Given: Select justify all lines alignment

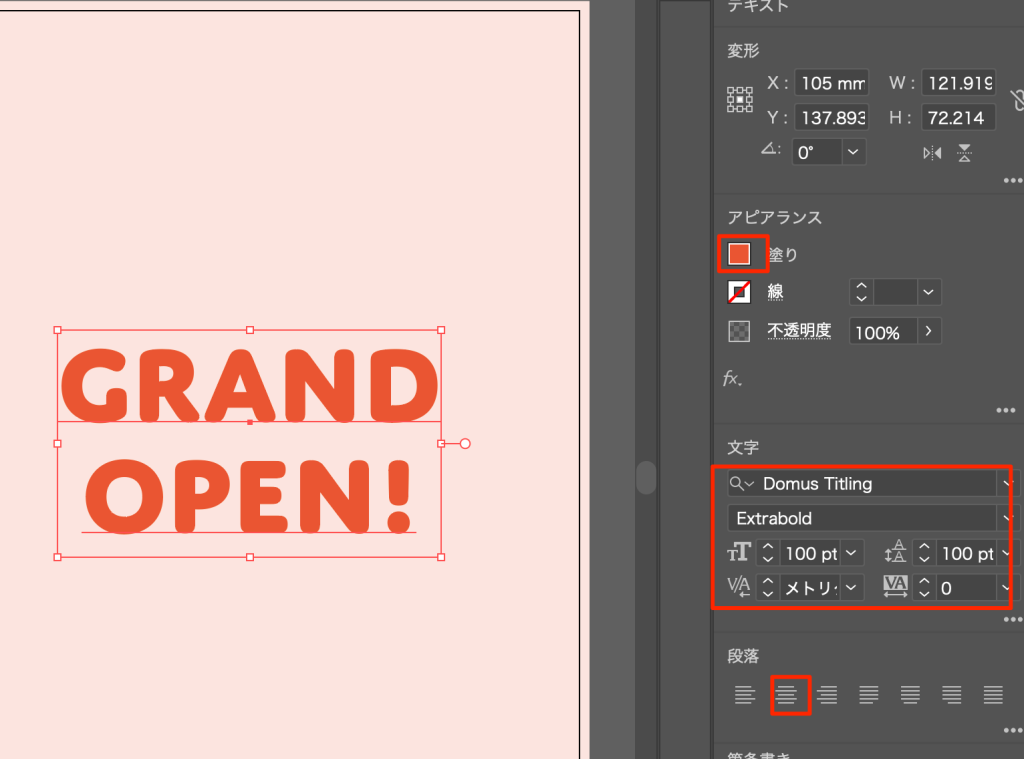Looking at the screenshot, I should pos(993,694).
